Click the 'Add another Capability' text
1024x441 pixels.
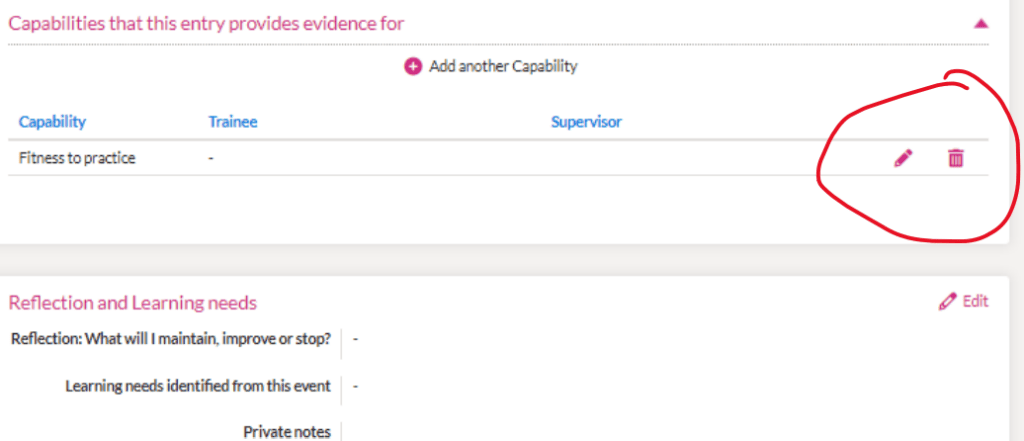tap(503, 67)
